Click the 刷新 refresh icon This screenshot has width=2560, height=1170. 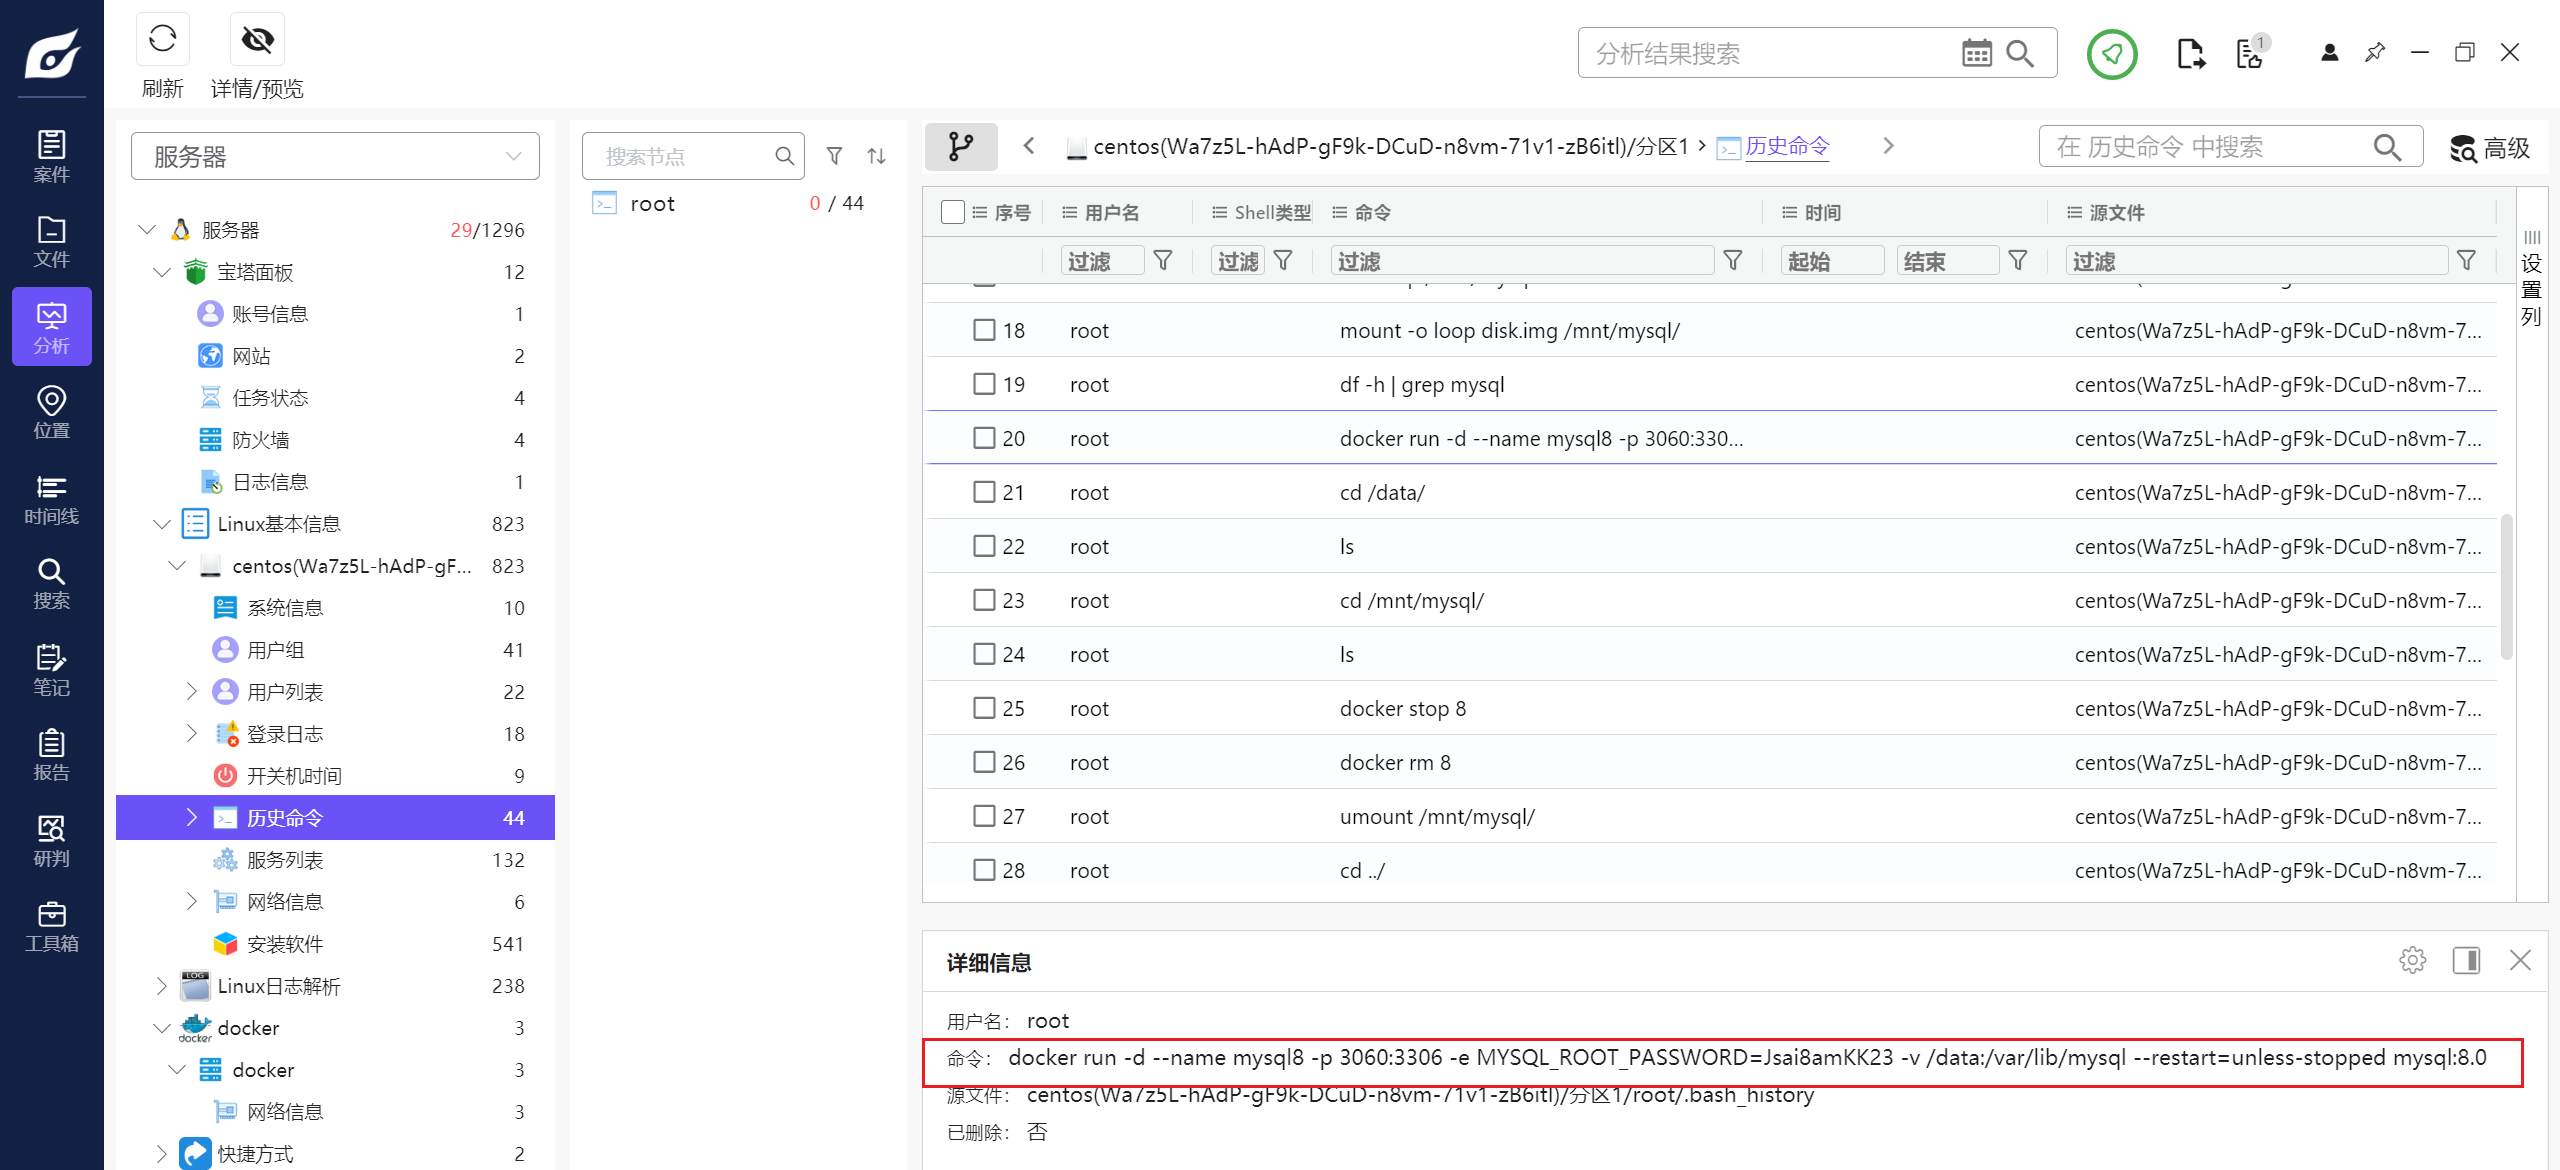click(162, 40)
